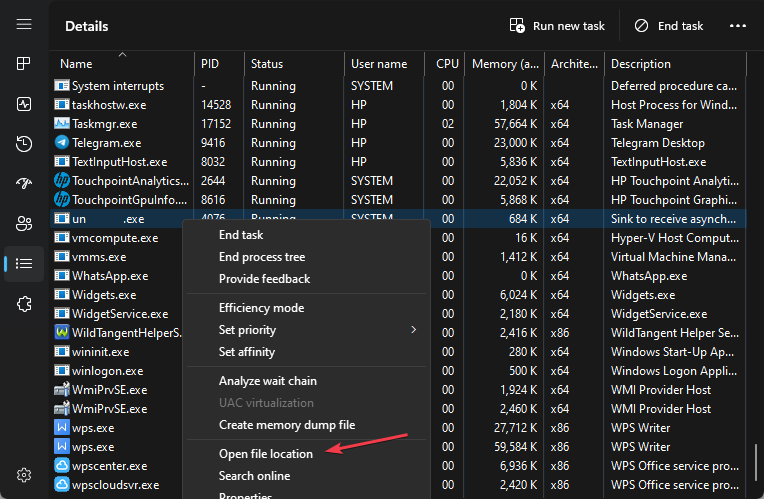Image resolution: width=764 pixels, height=499 pixels.
Task: Open the hamburger navigation menu
Action: (24, 24)
